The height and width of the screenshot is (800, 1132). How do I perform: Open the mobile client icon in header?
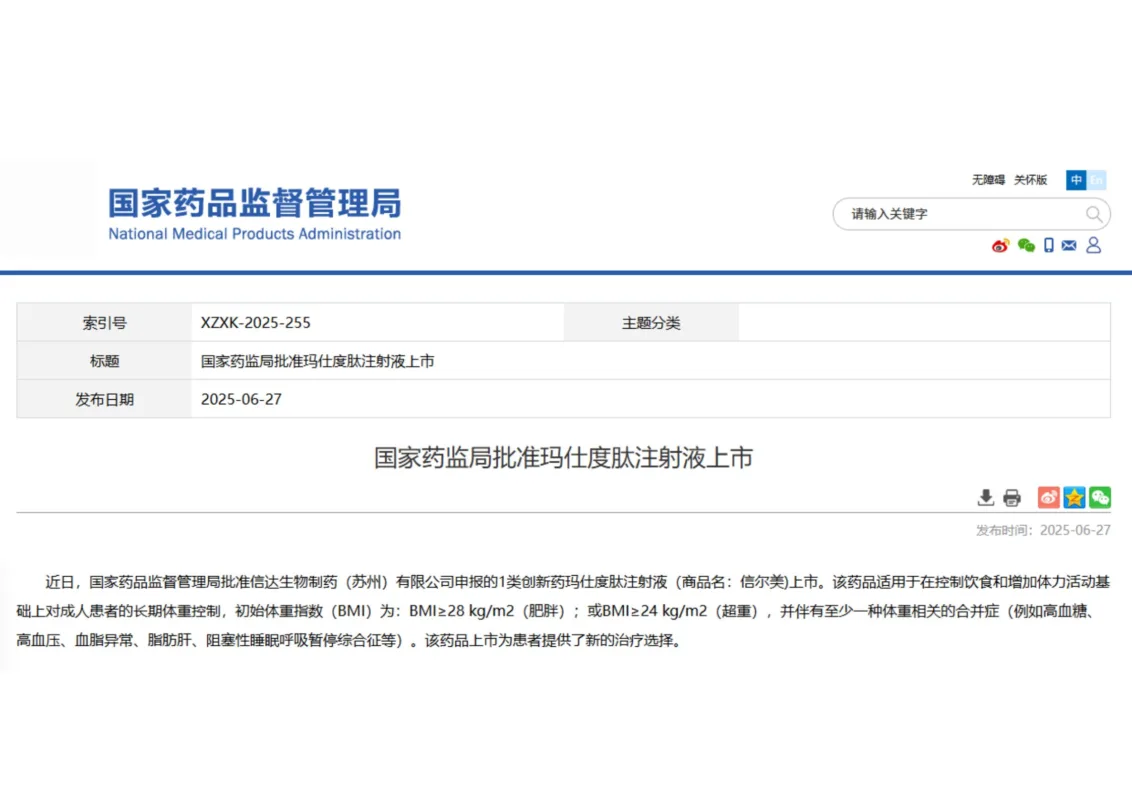(1049, 245)
